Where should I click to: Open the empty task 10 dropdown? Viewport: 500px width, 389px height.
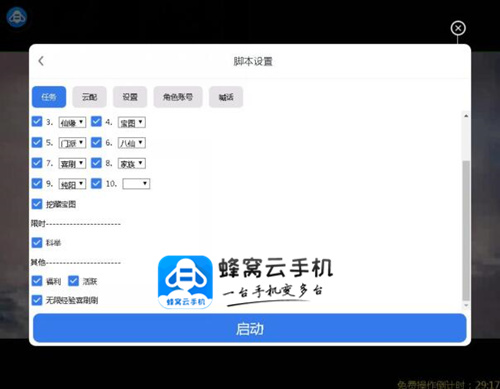pyautogui.click(x=136, y=184)
